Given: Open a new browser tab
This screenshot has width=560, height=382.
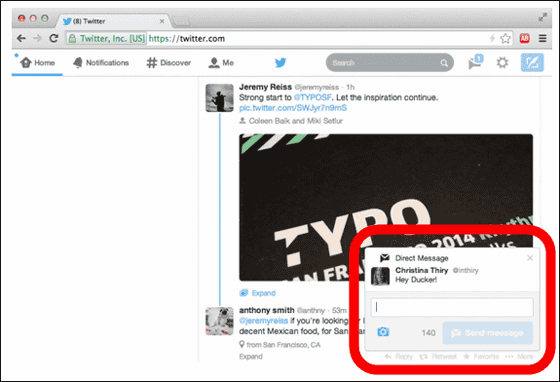Looking at the screenshot, I should [x=181, y=21].
